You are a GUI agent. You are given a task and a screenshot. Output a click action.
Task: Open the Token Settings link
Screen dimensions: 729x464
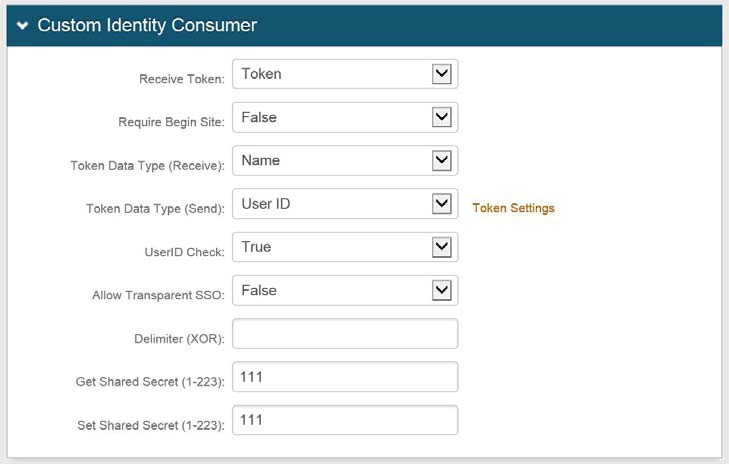513,208
